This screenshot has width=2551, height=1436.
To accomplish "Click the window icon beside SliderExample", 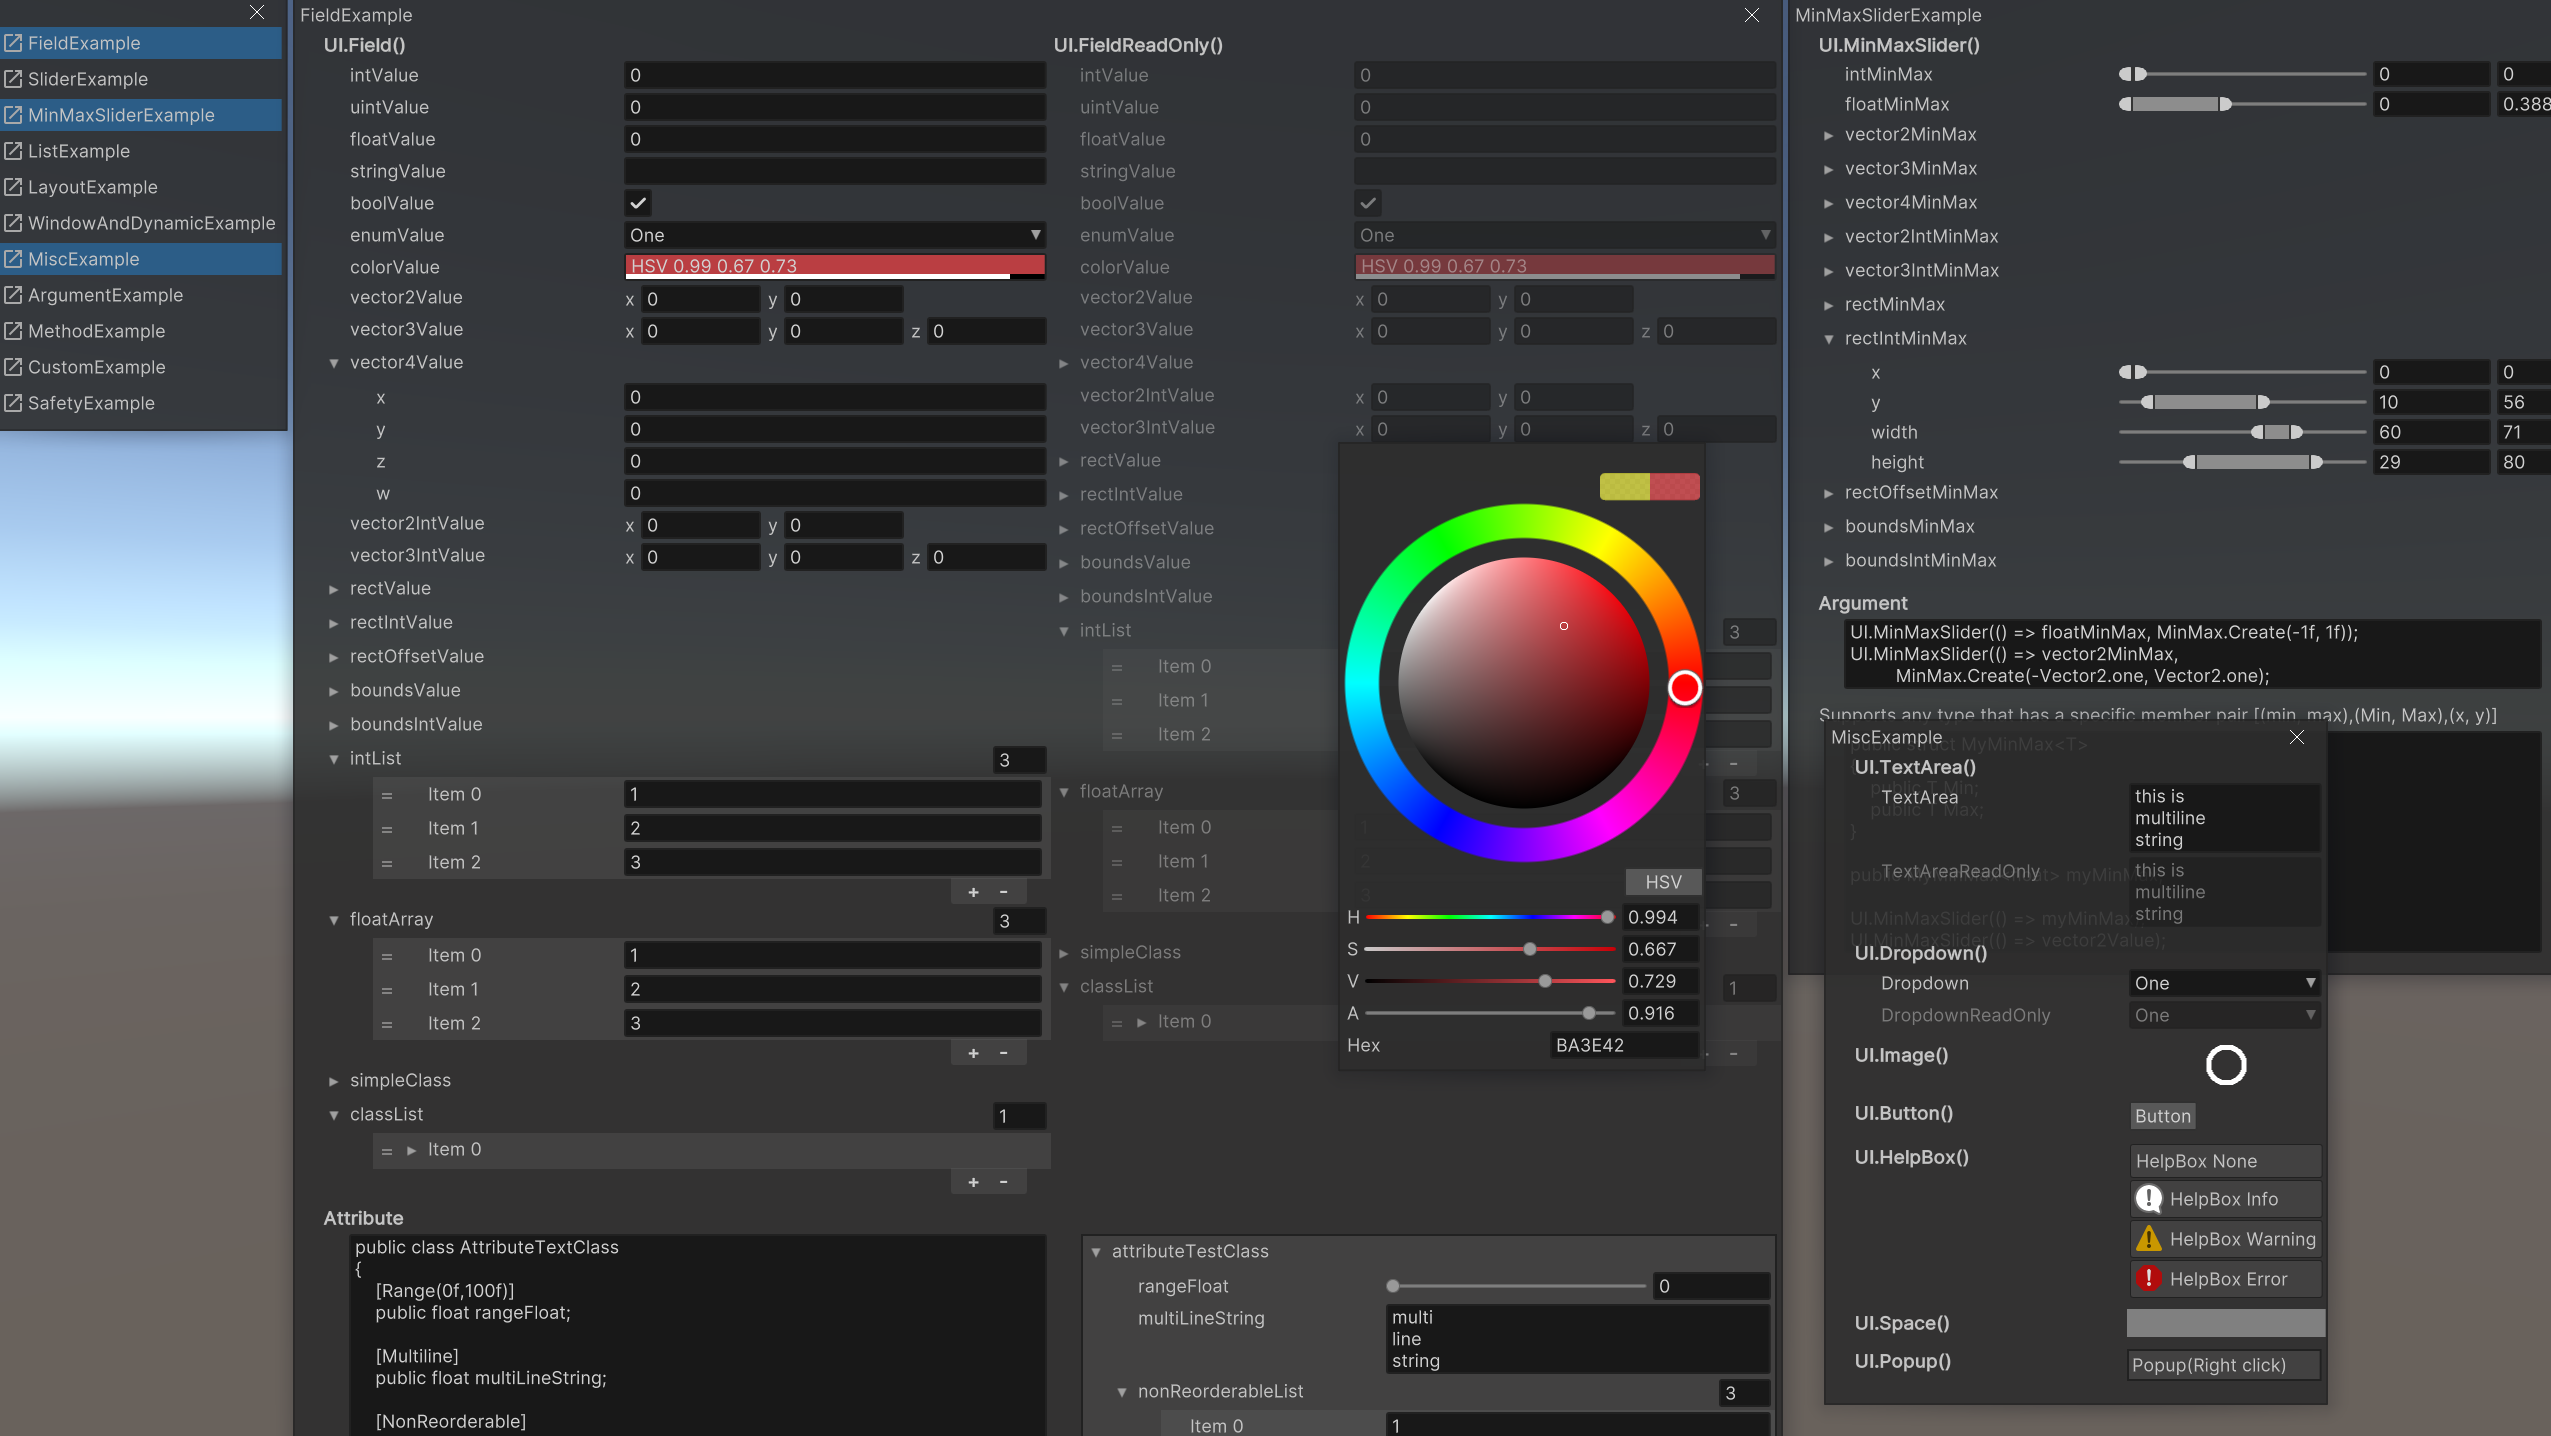I will [x=13, y=79].
